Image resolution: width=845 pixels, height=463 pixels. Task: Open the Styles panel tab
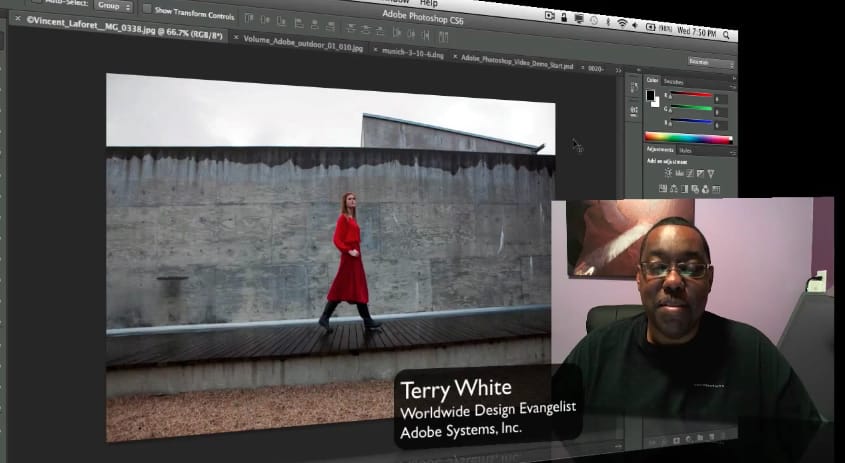click(685, 150)
